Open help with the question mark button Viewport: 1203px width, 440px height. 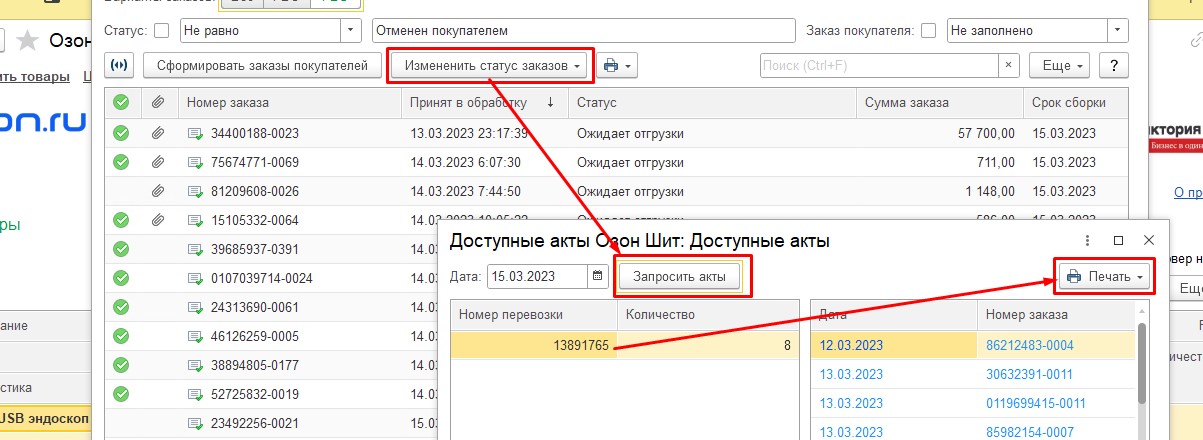[x=1114, y=66]
